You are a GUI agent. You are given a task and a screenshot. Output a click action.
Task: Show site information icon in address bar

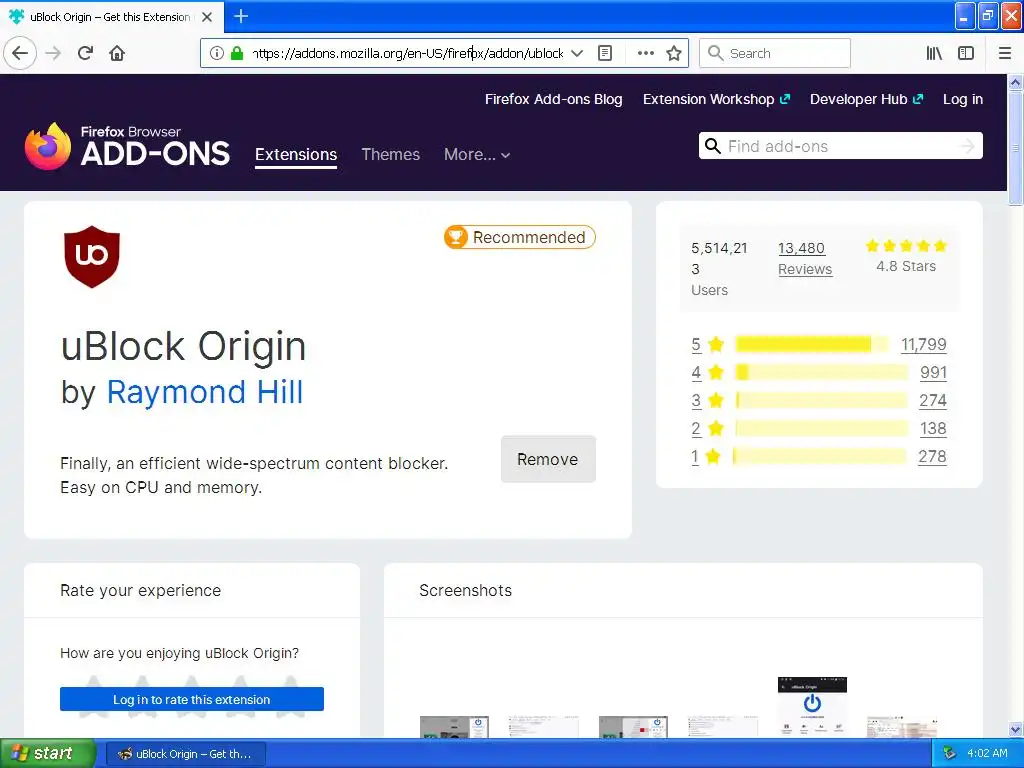click(x=217, y=53)
